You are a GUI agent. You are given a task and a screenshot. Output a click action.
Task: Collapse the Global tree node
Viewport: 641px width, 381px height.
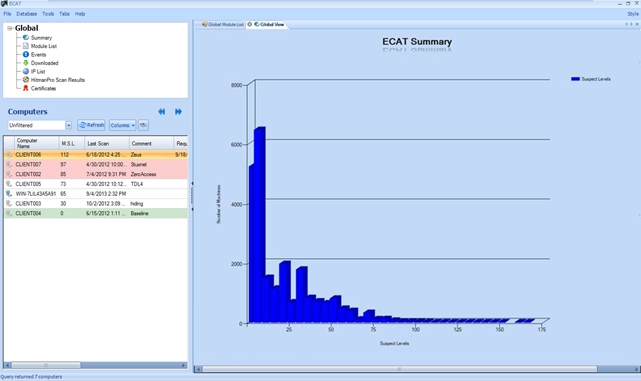click(10, 28)
